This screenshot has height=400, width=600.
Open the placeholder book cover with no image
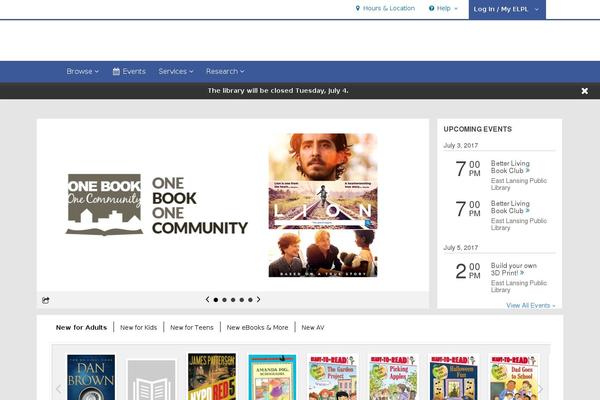tap(152, 380)
